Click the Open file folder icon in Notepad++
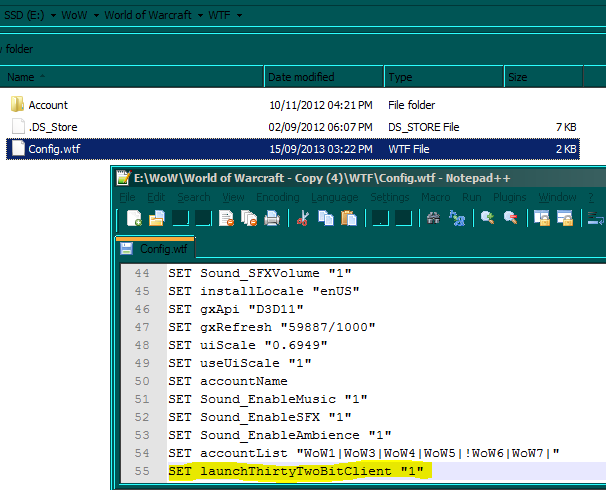606x490 pixels. point(157,218)
